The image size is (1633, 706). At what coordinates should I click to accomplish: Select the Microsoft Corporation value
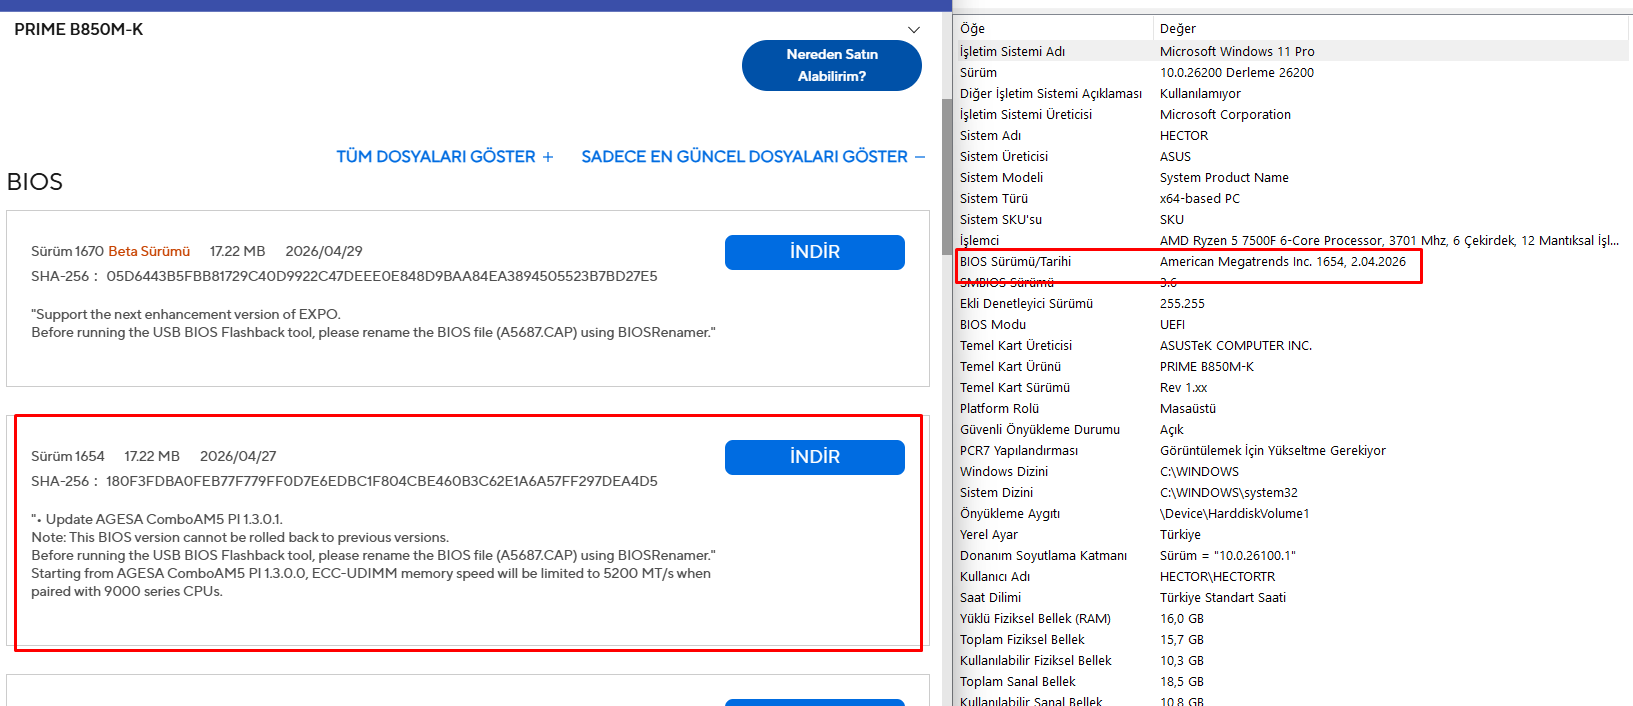[1225, 114]
